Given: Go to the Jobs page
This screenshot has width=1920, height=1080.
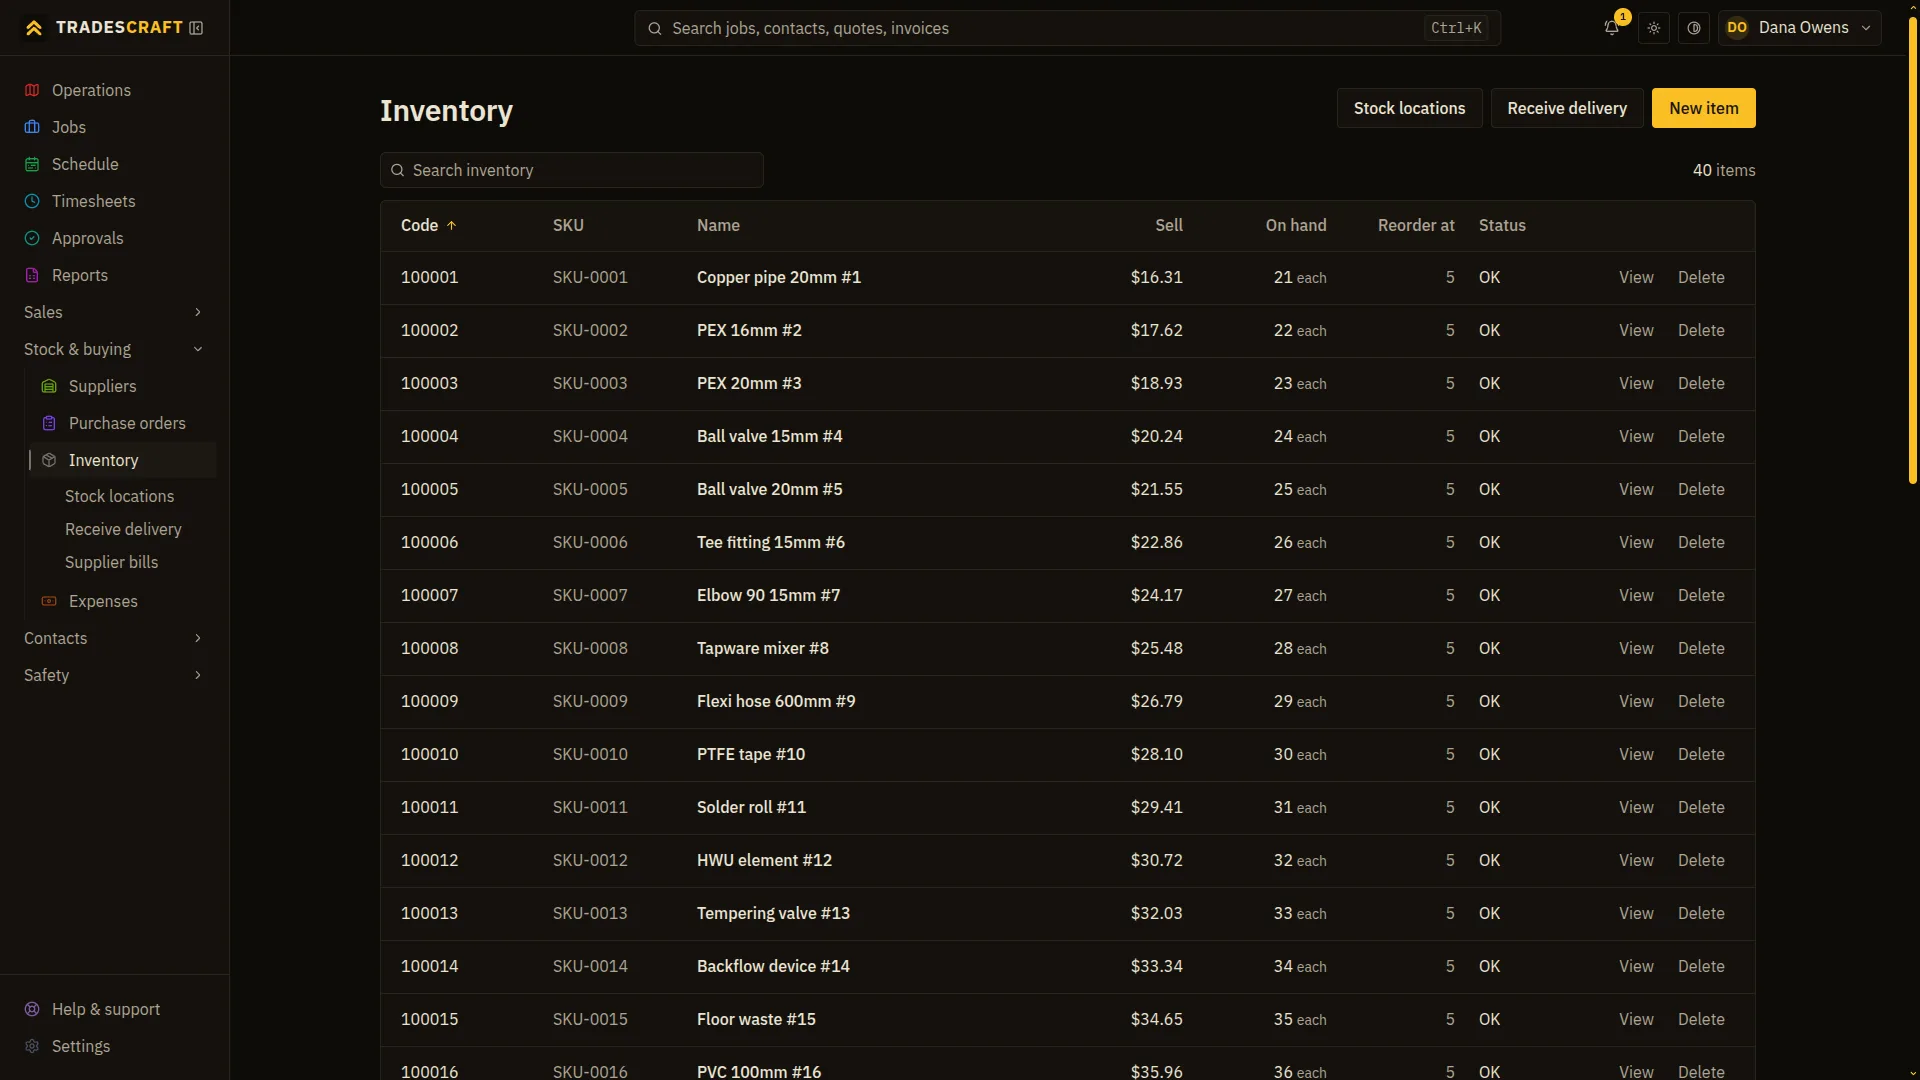Looking at the screenshot, I should (114, 127).
